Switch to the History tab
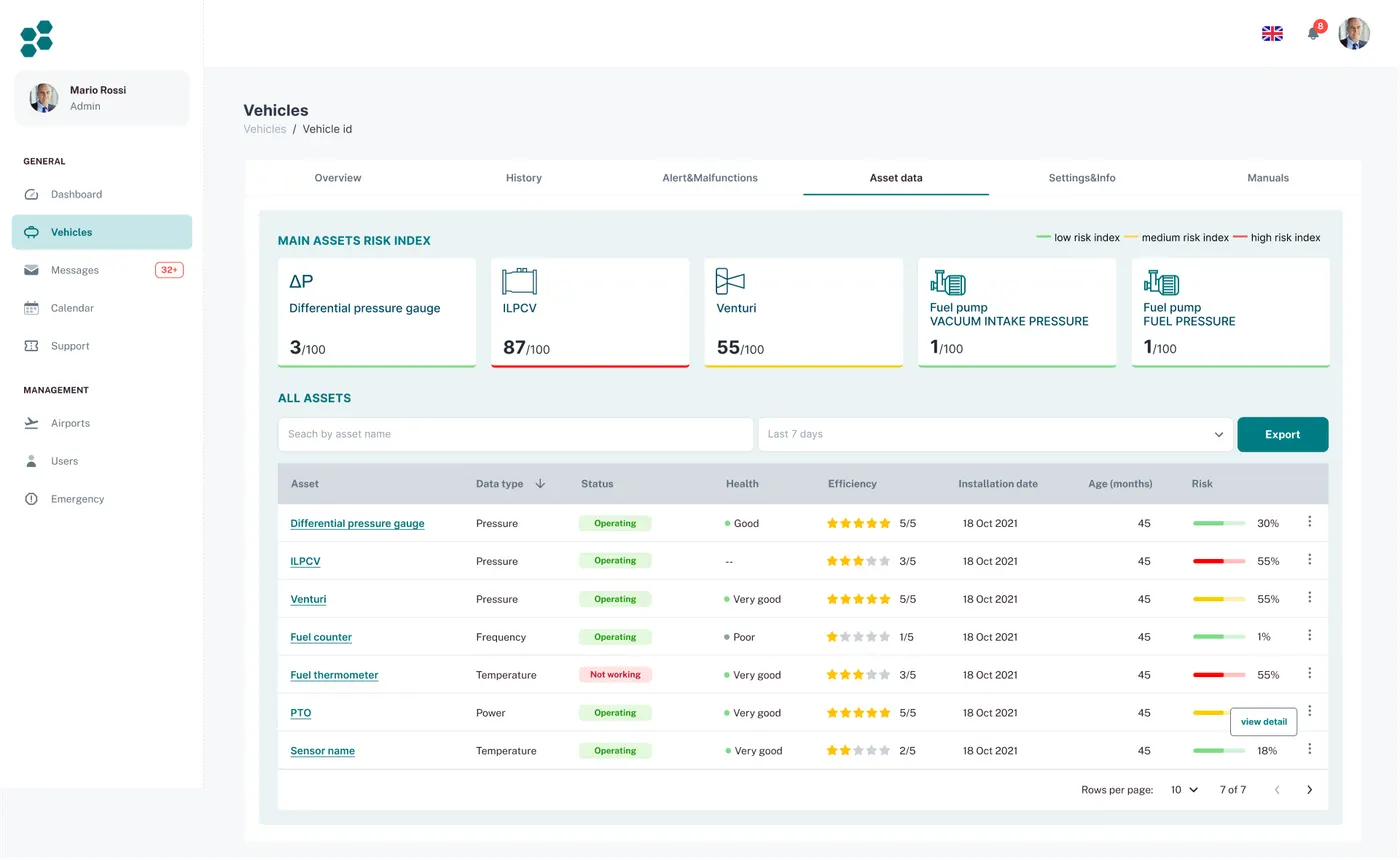 point(524,178)
